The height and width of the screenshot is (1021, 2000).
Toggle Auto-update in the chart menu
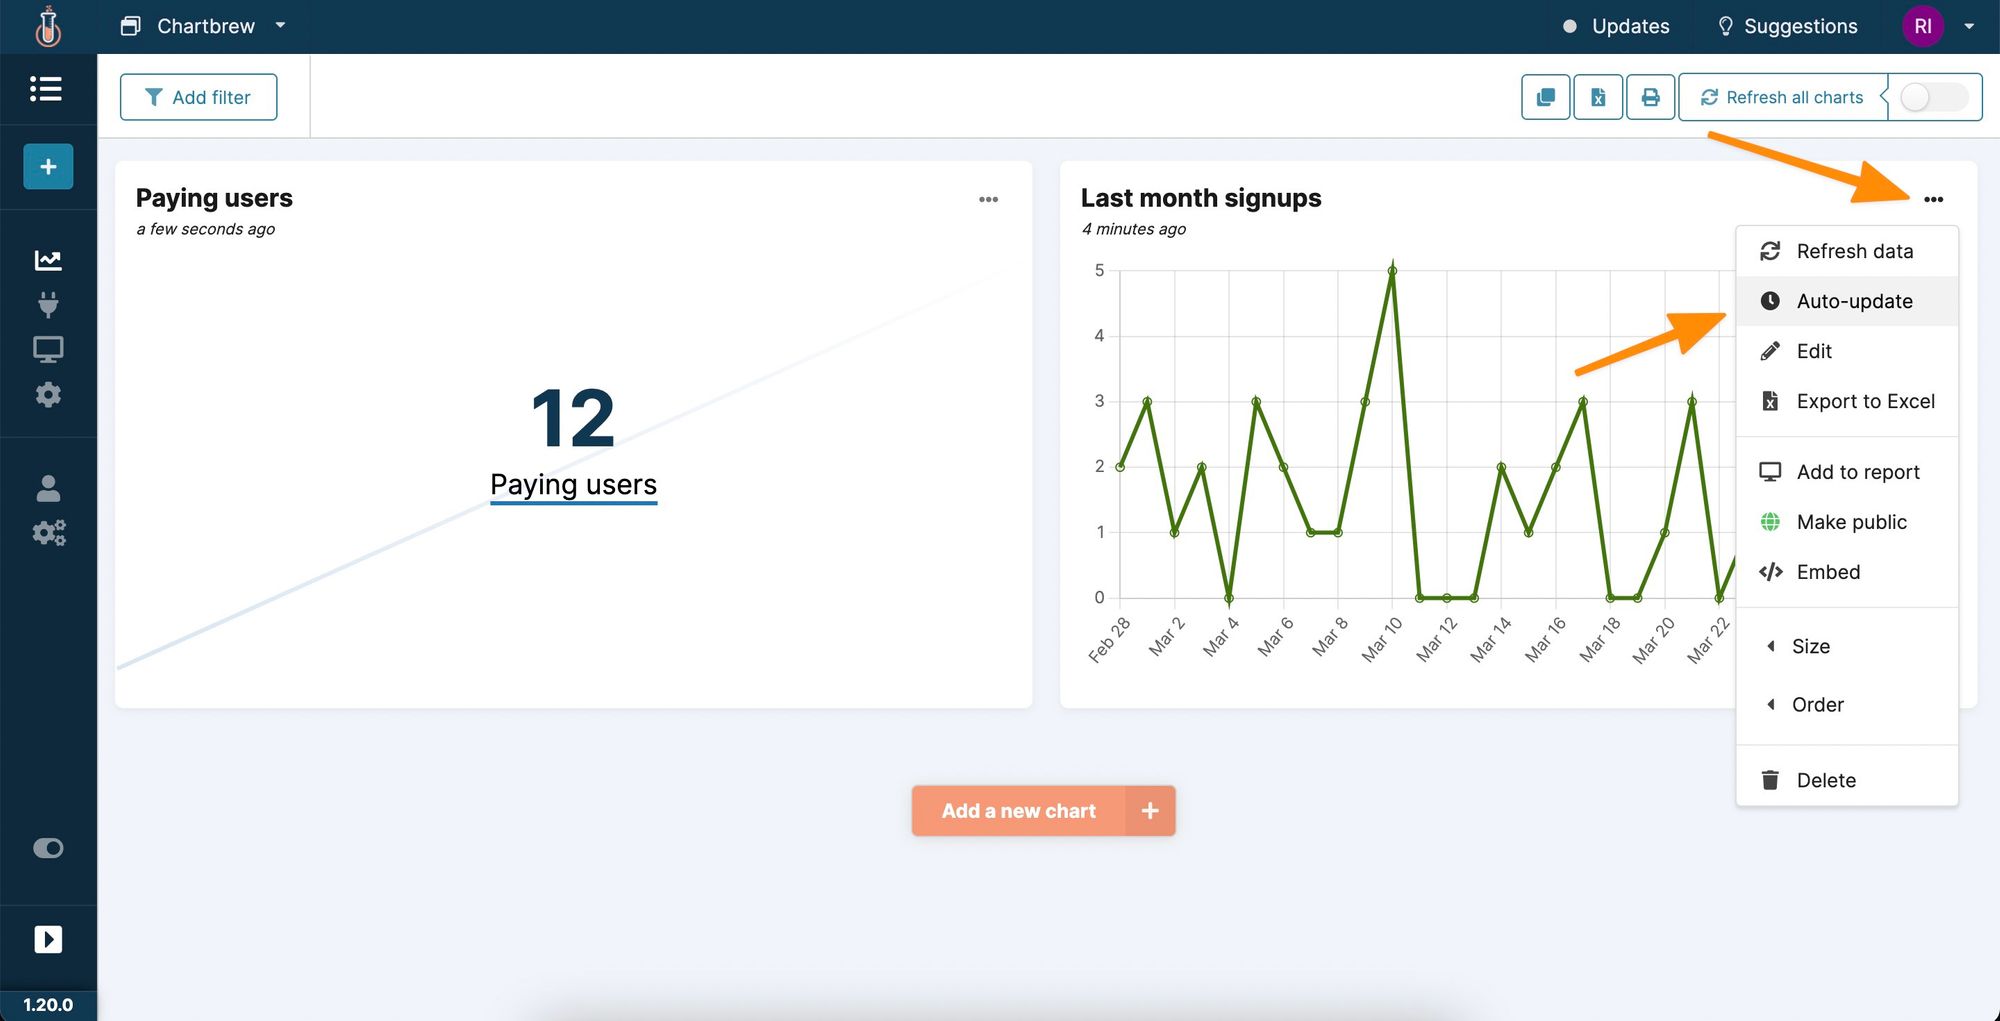tap(1852, 301)
